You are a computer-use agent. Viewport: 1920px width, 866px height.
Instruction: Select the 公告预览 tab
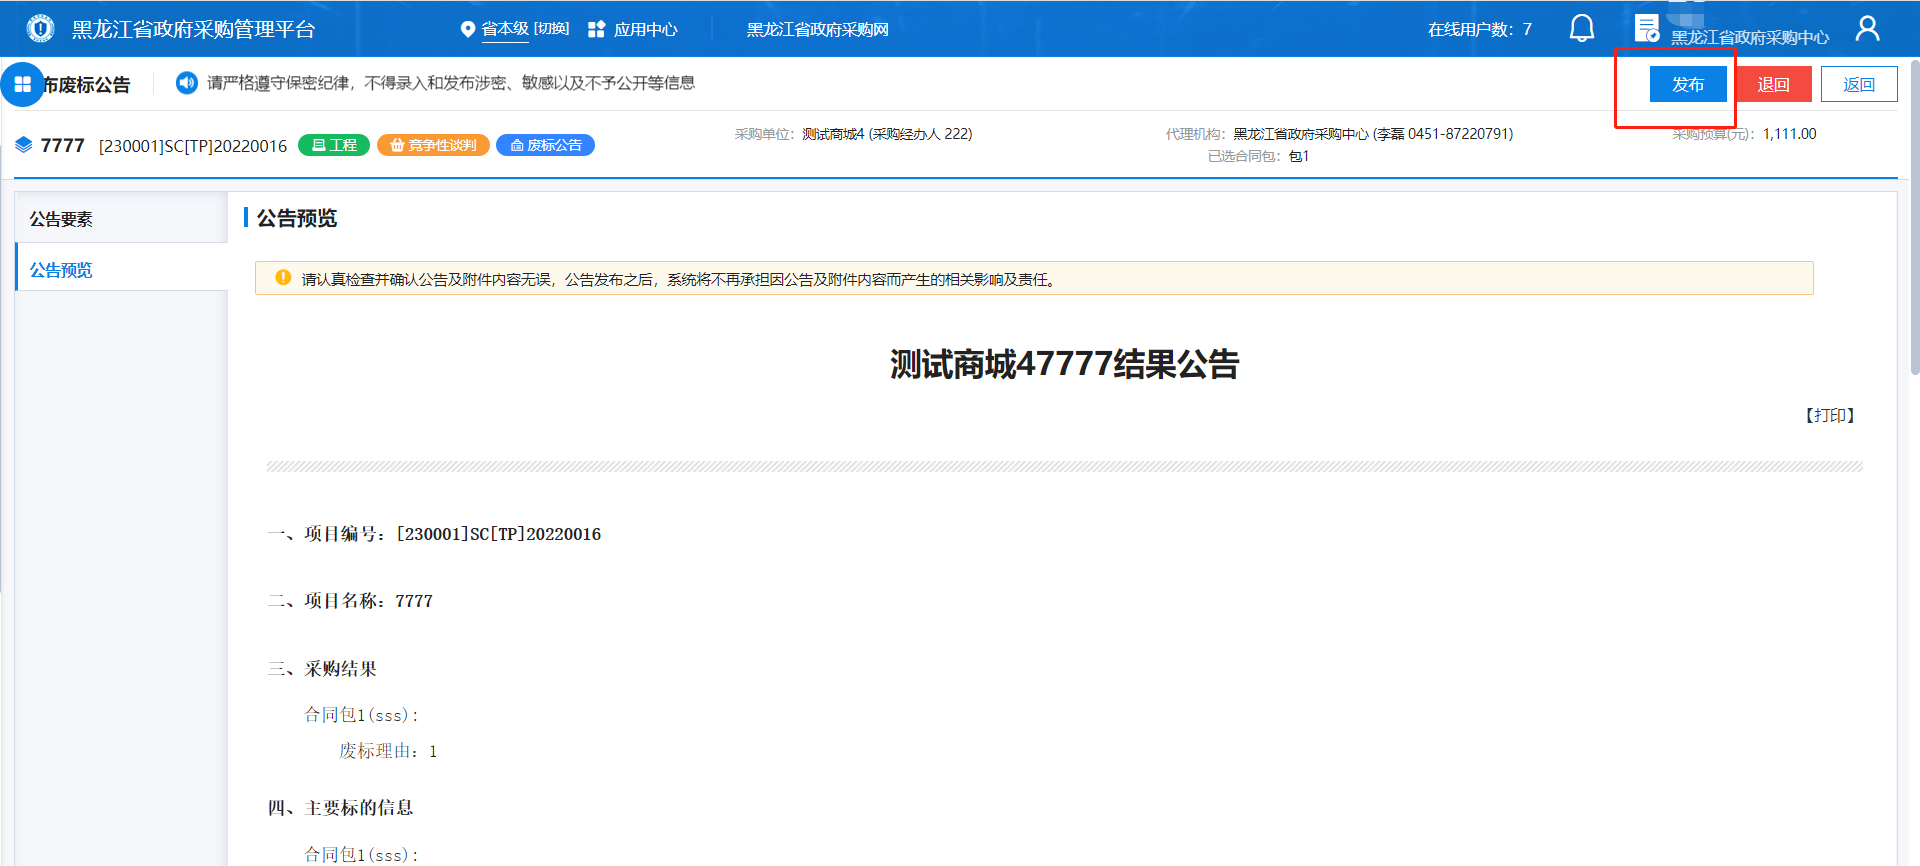pyautogui.click(x=121, y=269)
